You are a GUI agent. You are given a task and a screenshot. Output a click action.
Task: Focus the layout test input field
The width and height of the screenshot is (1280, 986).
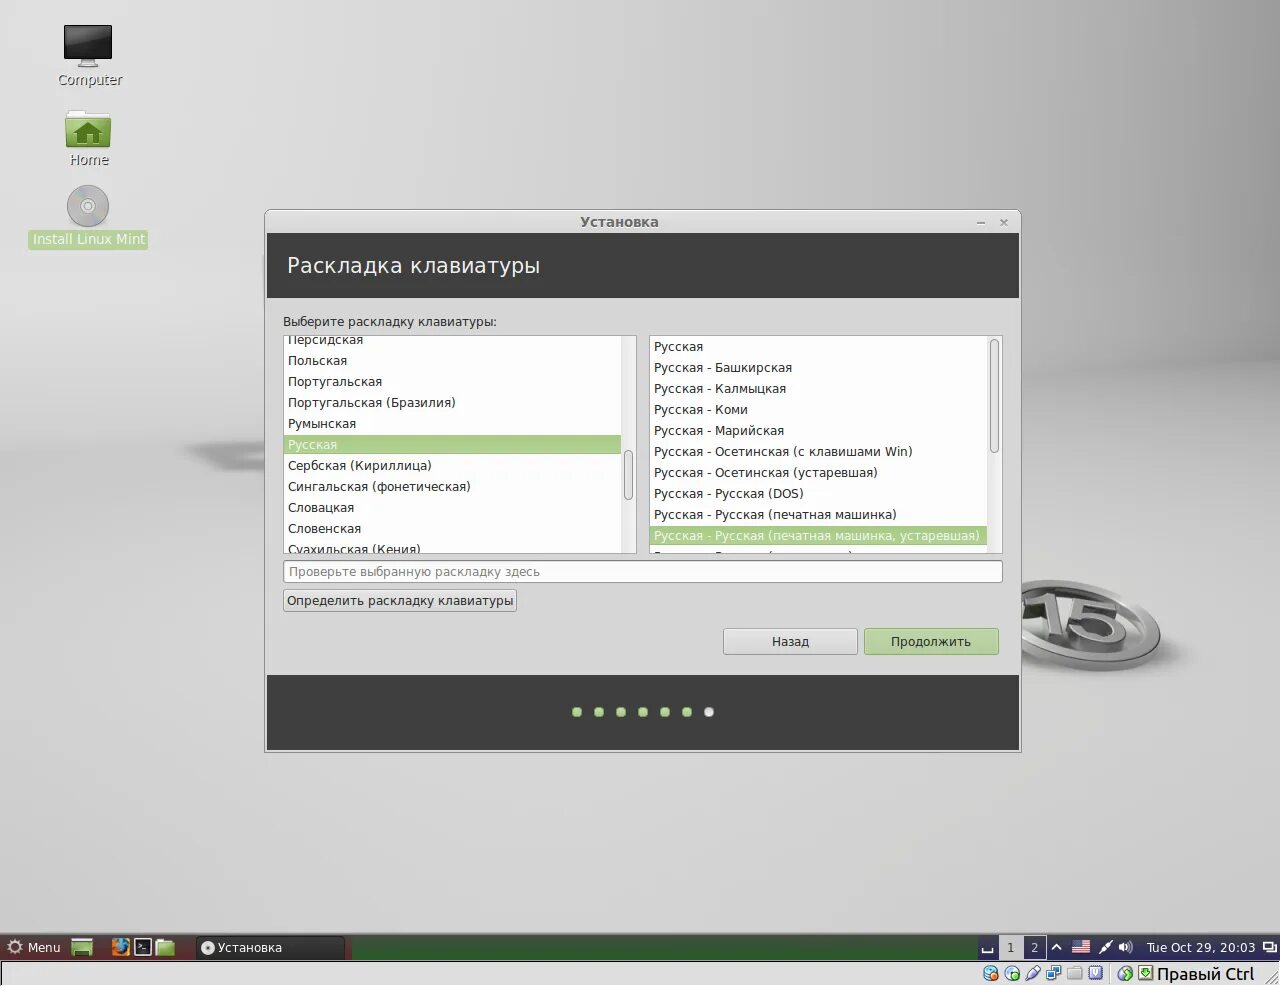tap(642, 572)
